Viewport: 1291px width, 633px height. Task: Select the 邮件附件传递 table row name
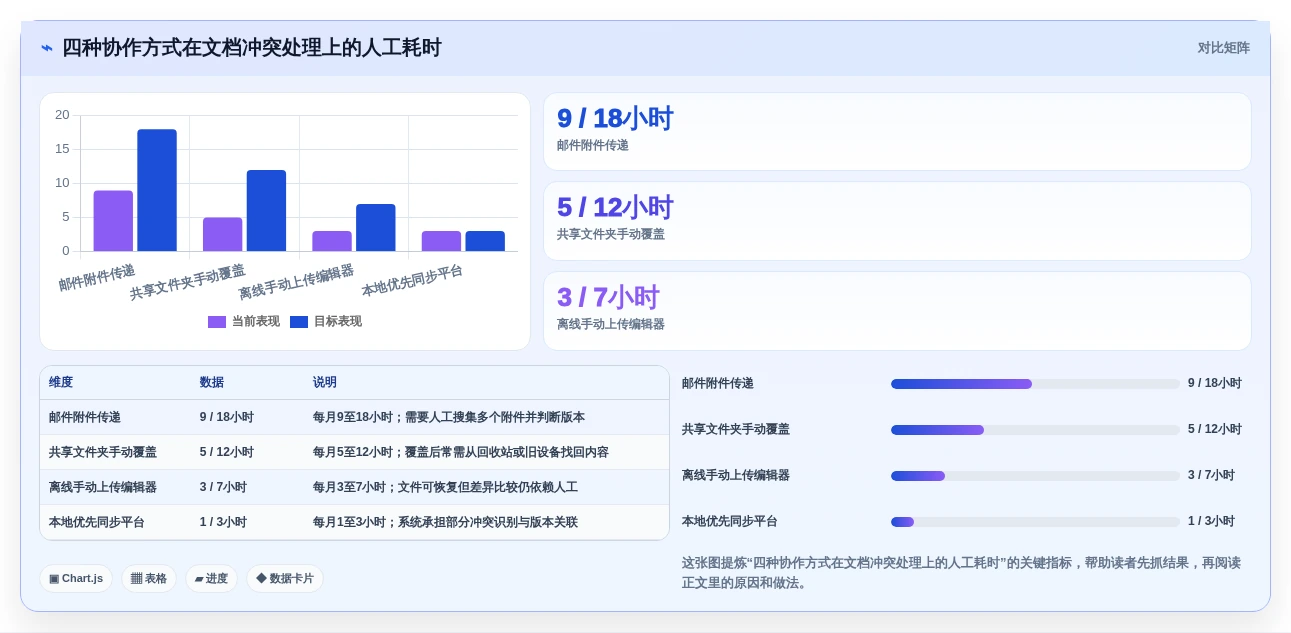coord(85,418)
